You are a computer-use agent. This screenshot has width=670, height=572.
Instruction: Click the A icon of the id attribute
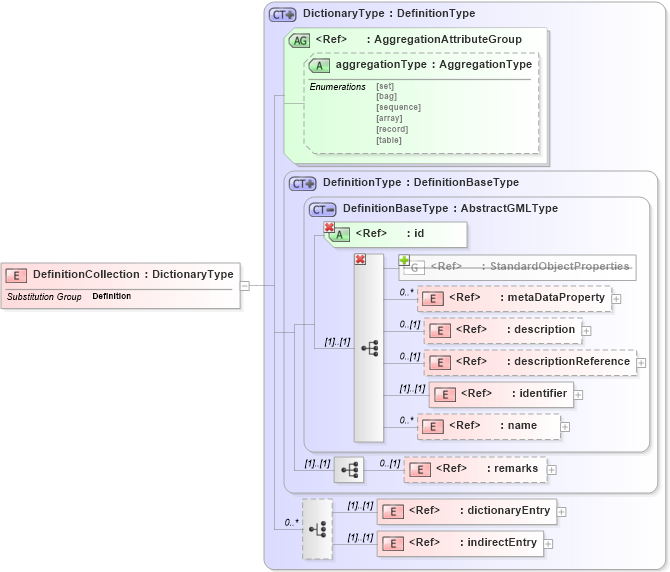click(340, 235)
